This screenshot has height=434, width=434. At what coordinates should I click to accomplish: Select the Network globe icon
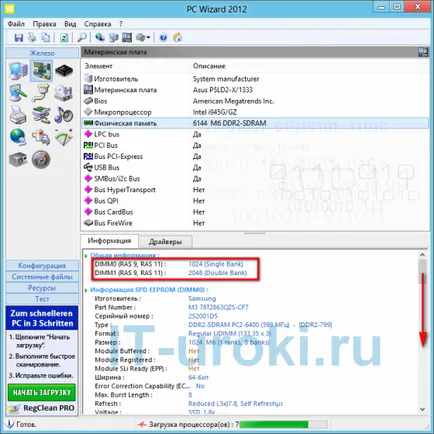pyautogui.click(x=18, y=137)
